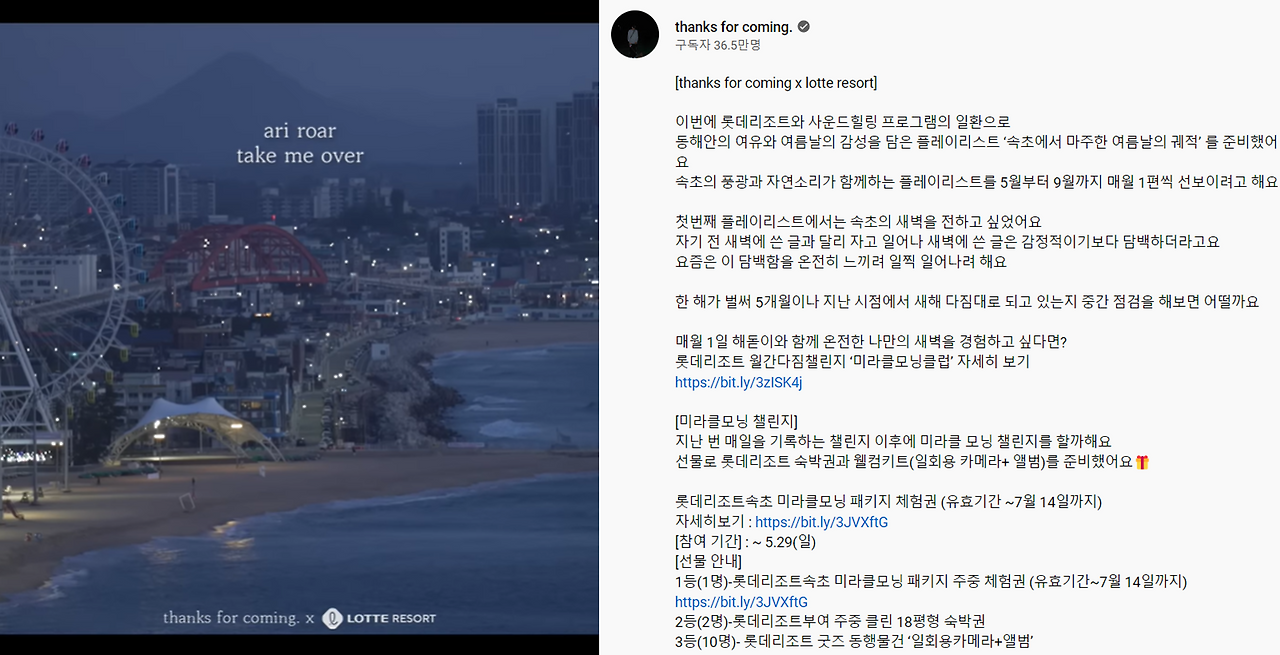Click the subscriber count 구독자 36.5만명
1280x655 pixels.
717,45
